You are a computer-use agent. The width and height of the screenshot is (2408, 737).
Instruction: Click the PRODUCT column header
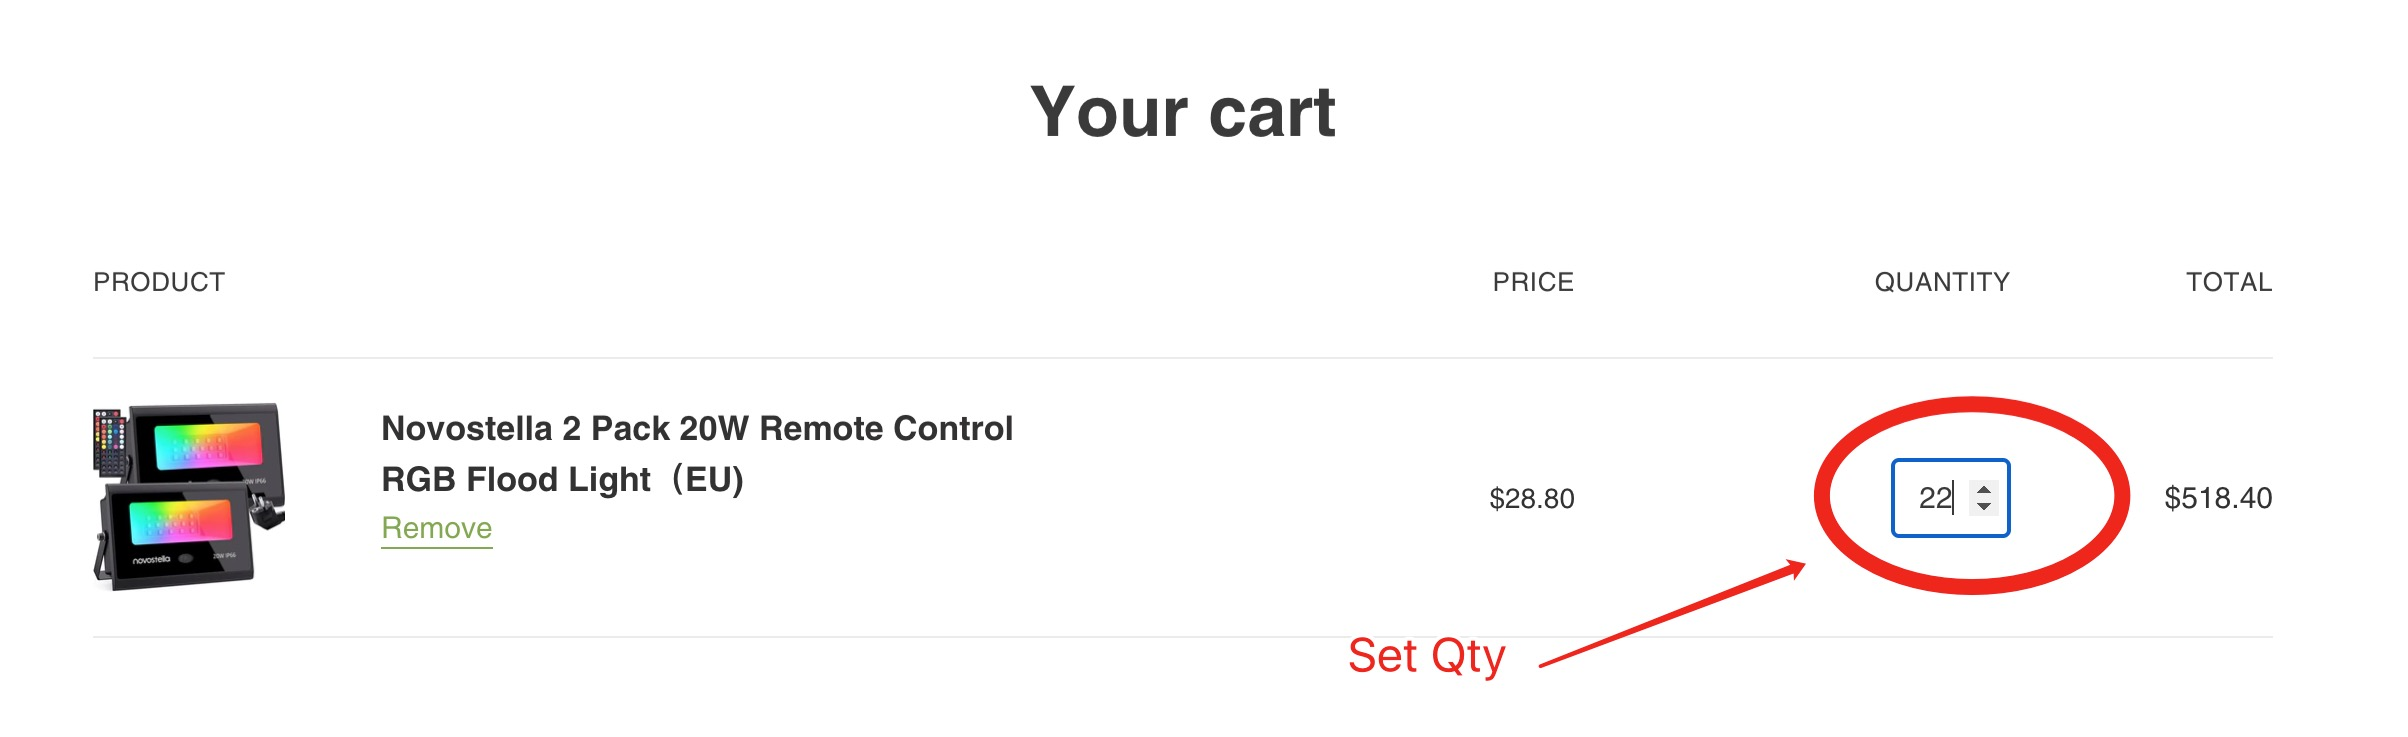[159, 282]
